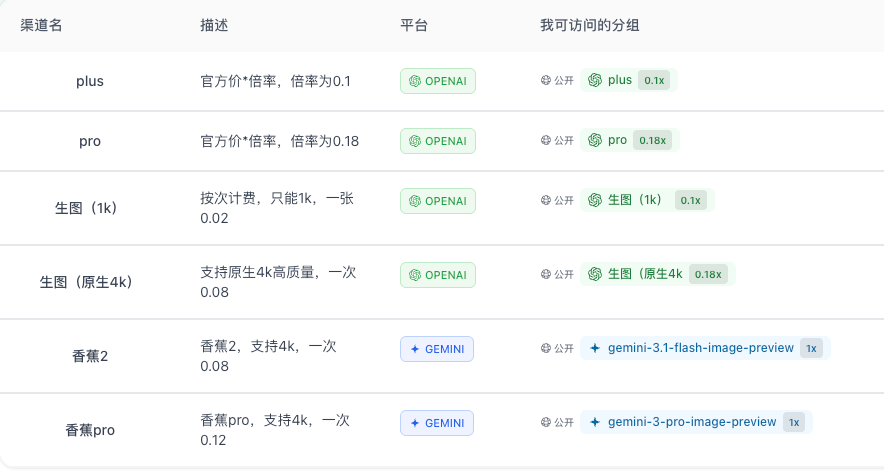This screenshot has width=884, height=474.
Task: Click description 香蕉pro，支持4k，一次0.12
Action: [275, 430]
